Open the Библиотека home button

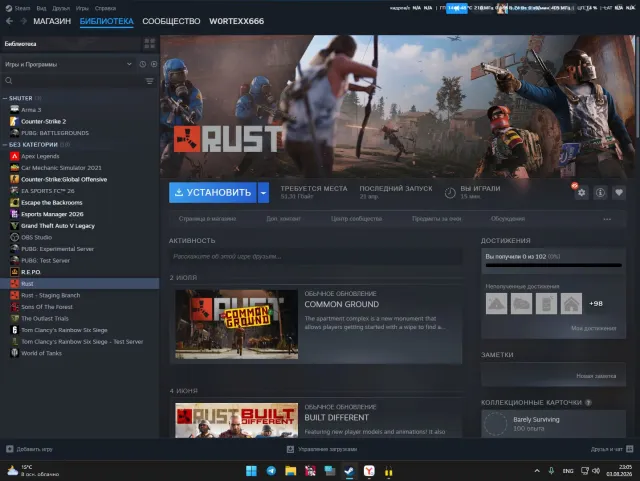coord(71,44)
